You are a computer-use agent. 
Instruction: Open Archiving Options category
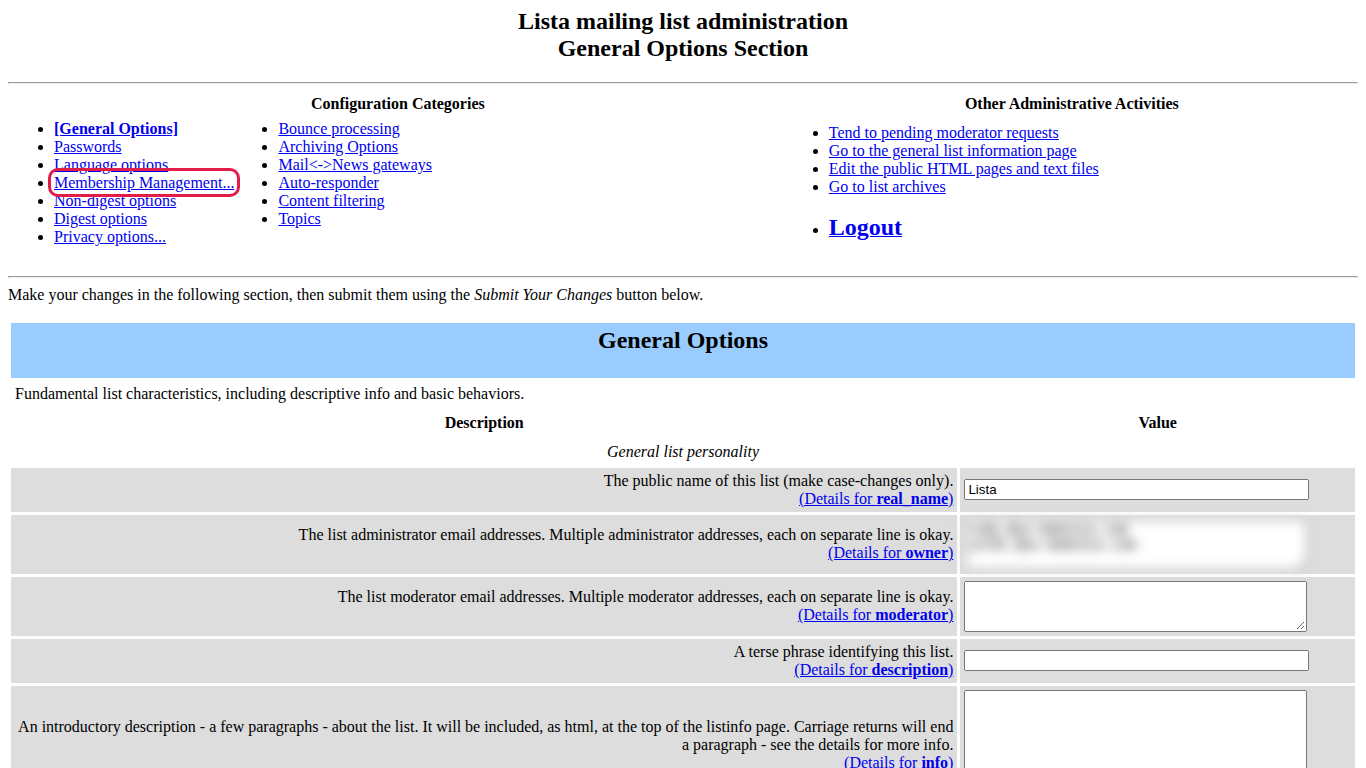coord(338,147)
